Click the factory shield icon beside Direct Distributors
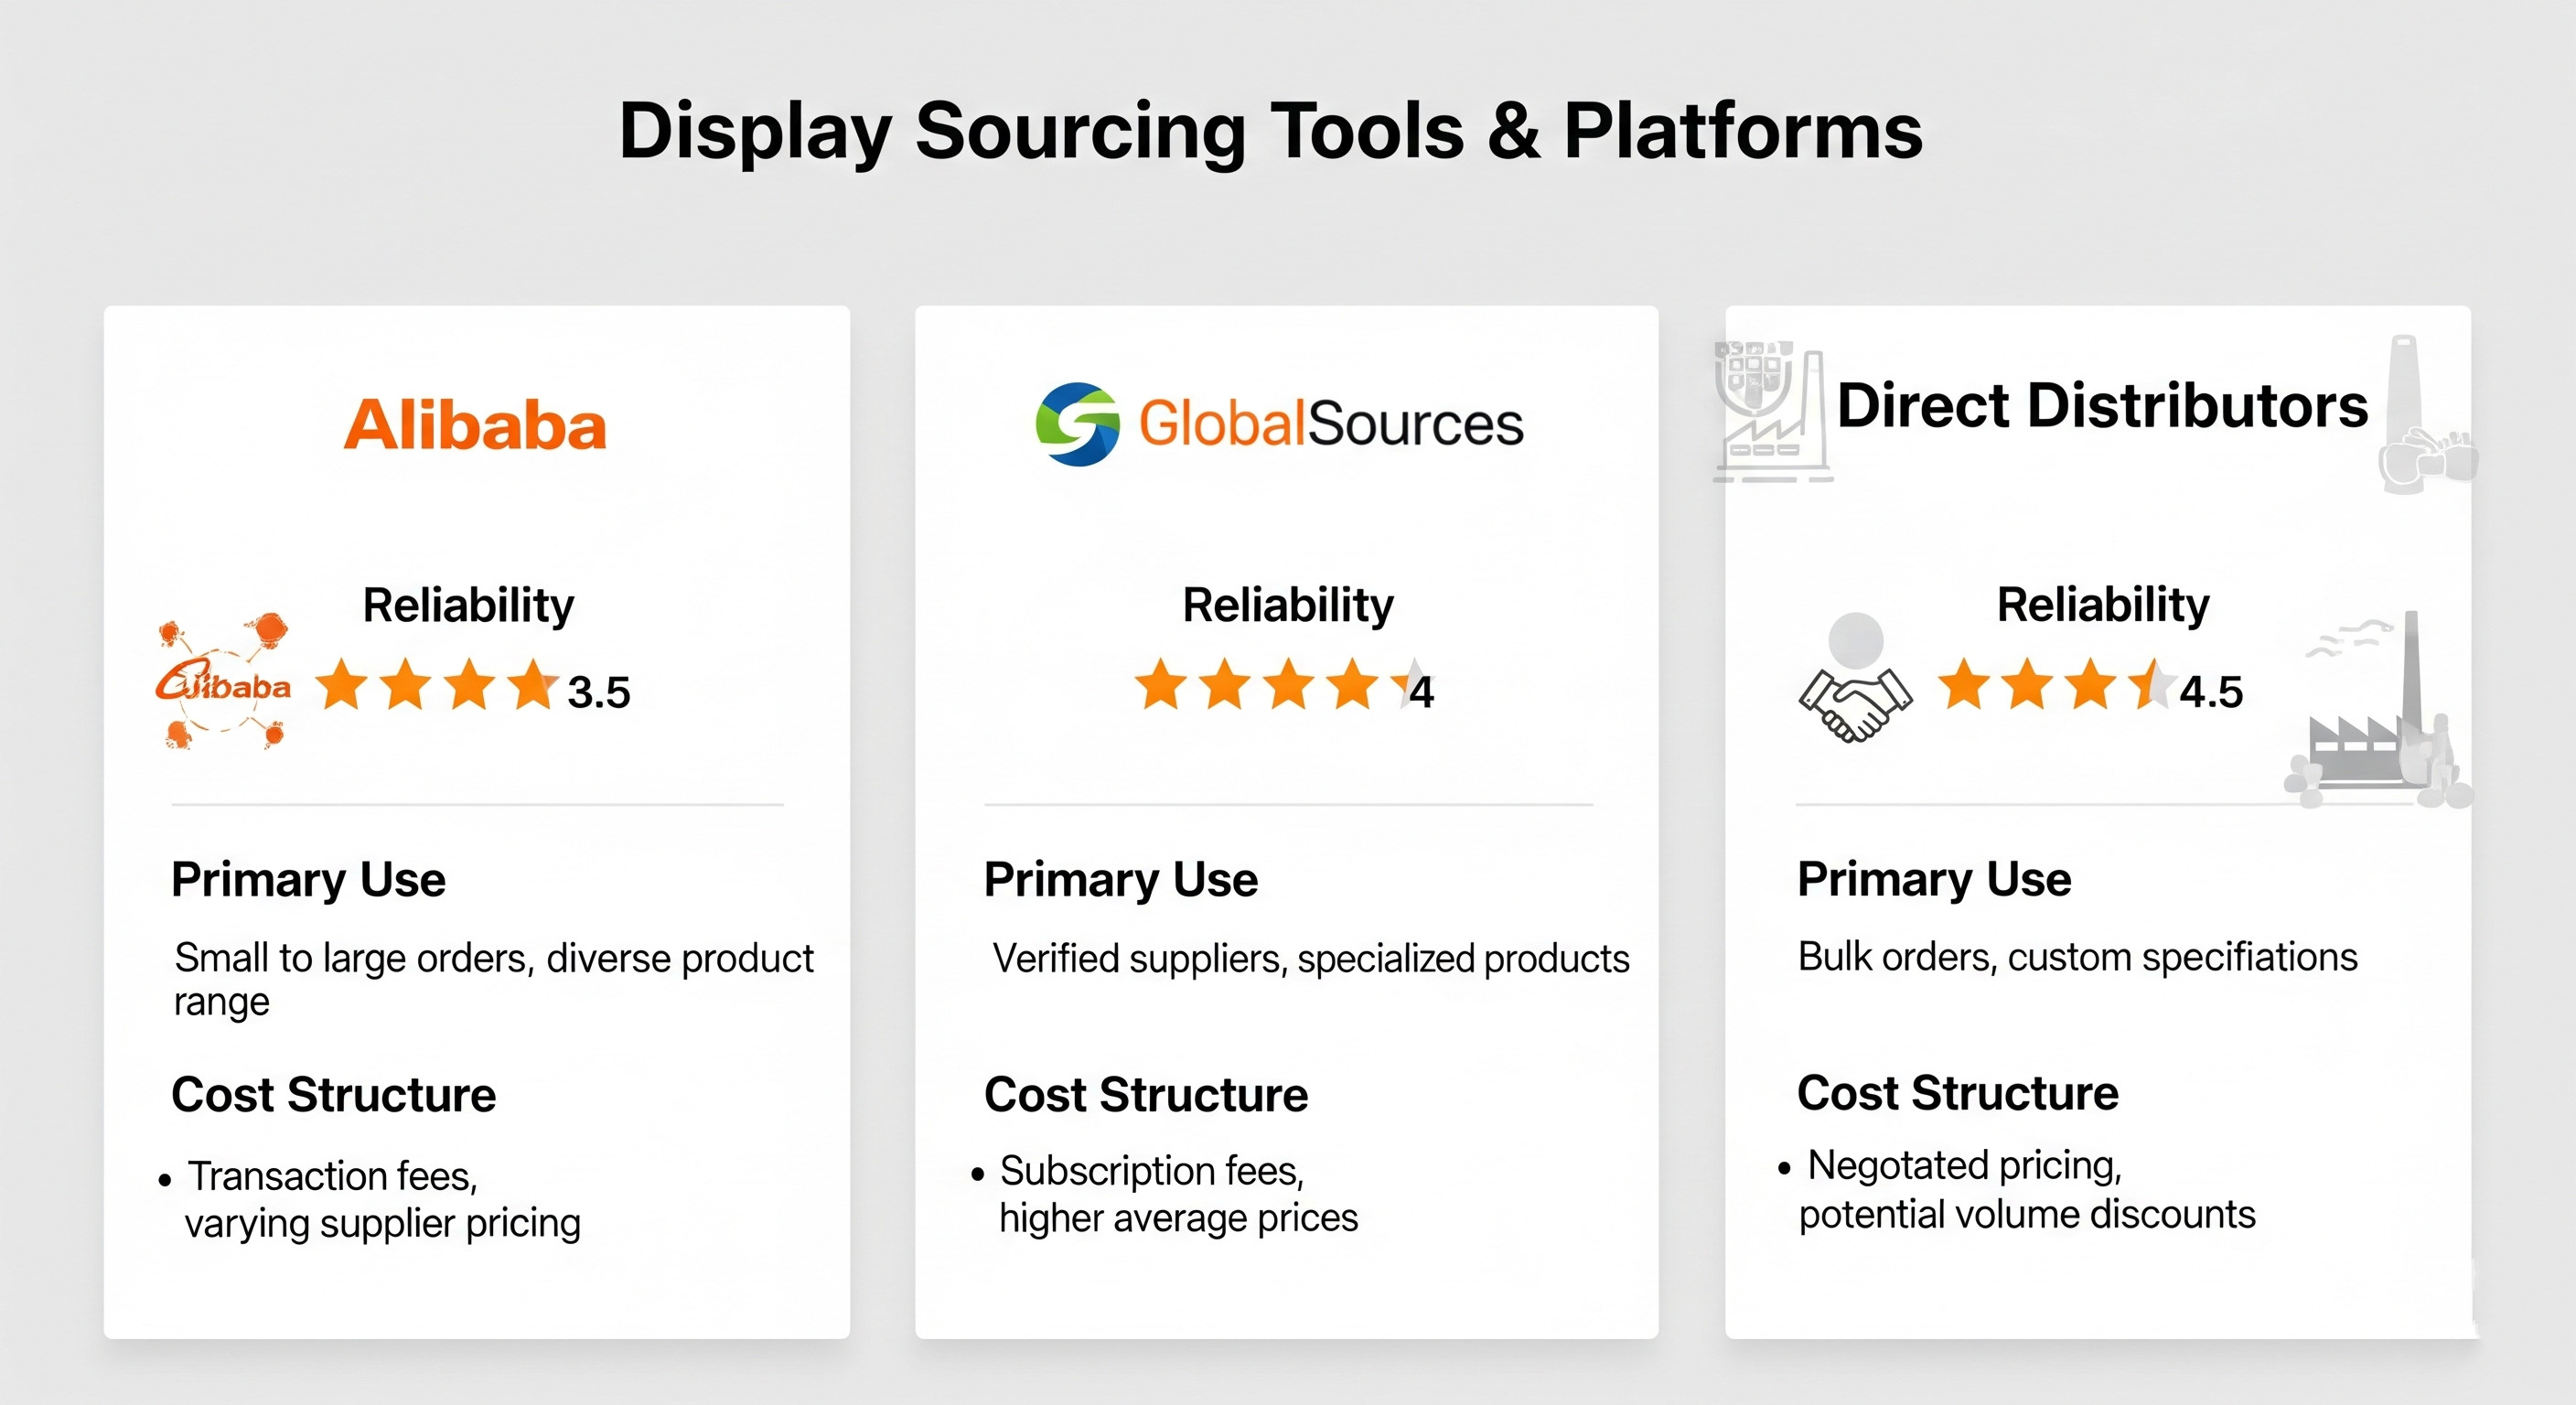Viewport: 2576px width, 1405px height. (x=1772, y=411)
